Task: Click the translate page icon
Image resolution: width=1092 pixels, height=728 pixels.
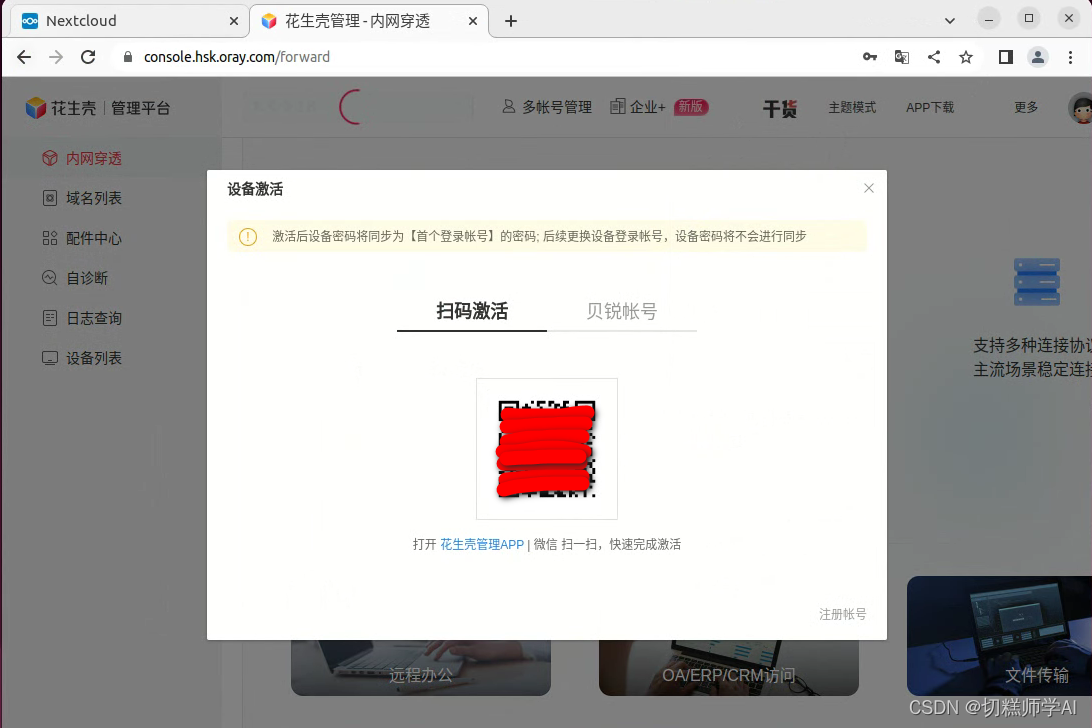Action: [x=902, y=57]
